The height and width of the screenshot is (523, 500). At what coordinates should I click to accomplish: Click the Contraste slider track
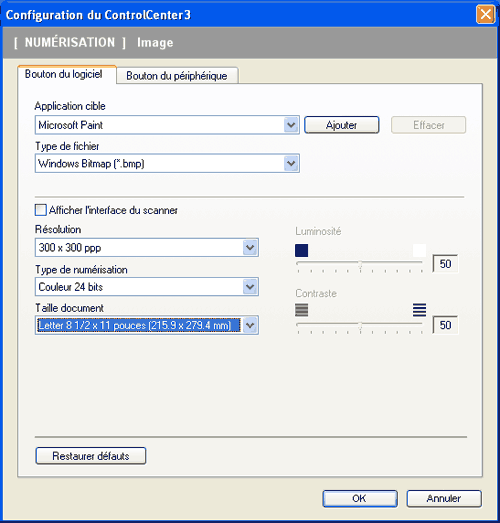(360, 324)
